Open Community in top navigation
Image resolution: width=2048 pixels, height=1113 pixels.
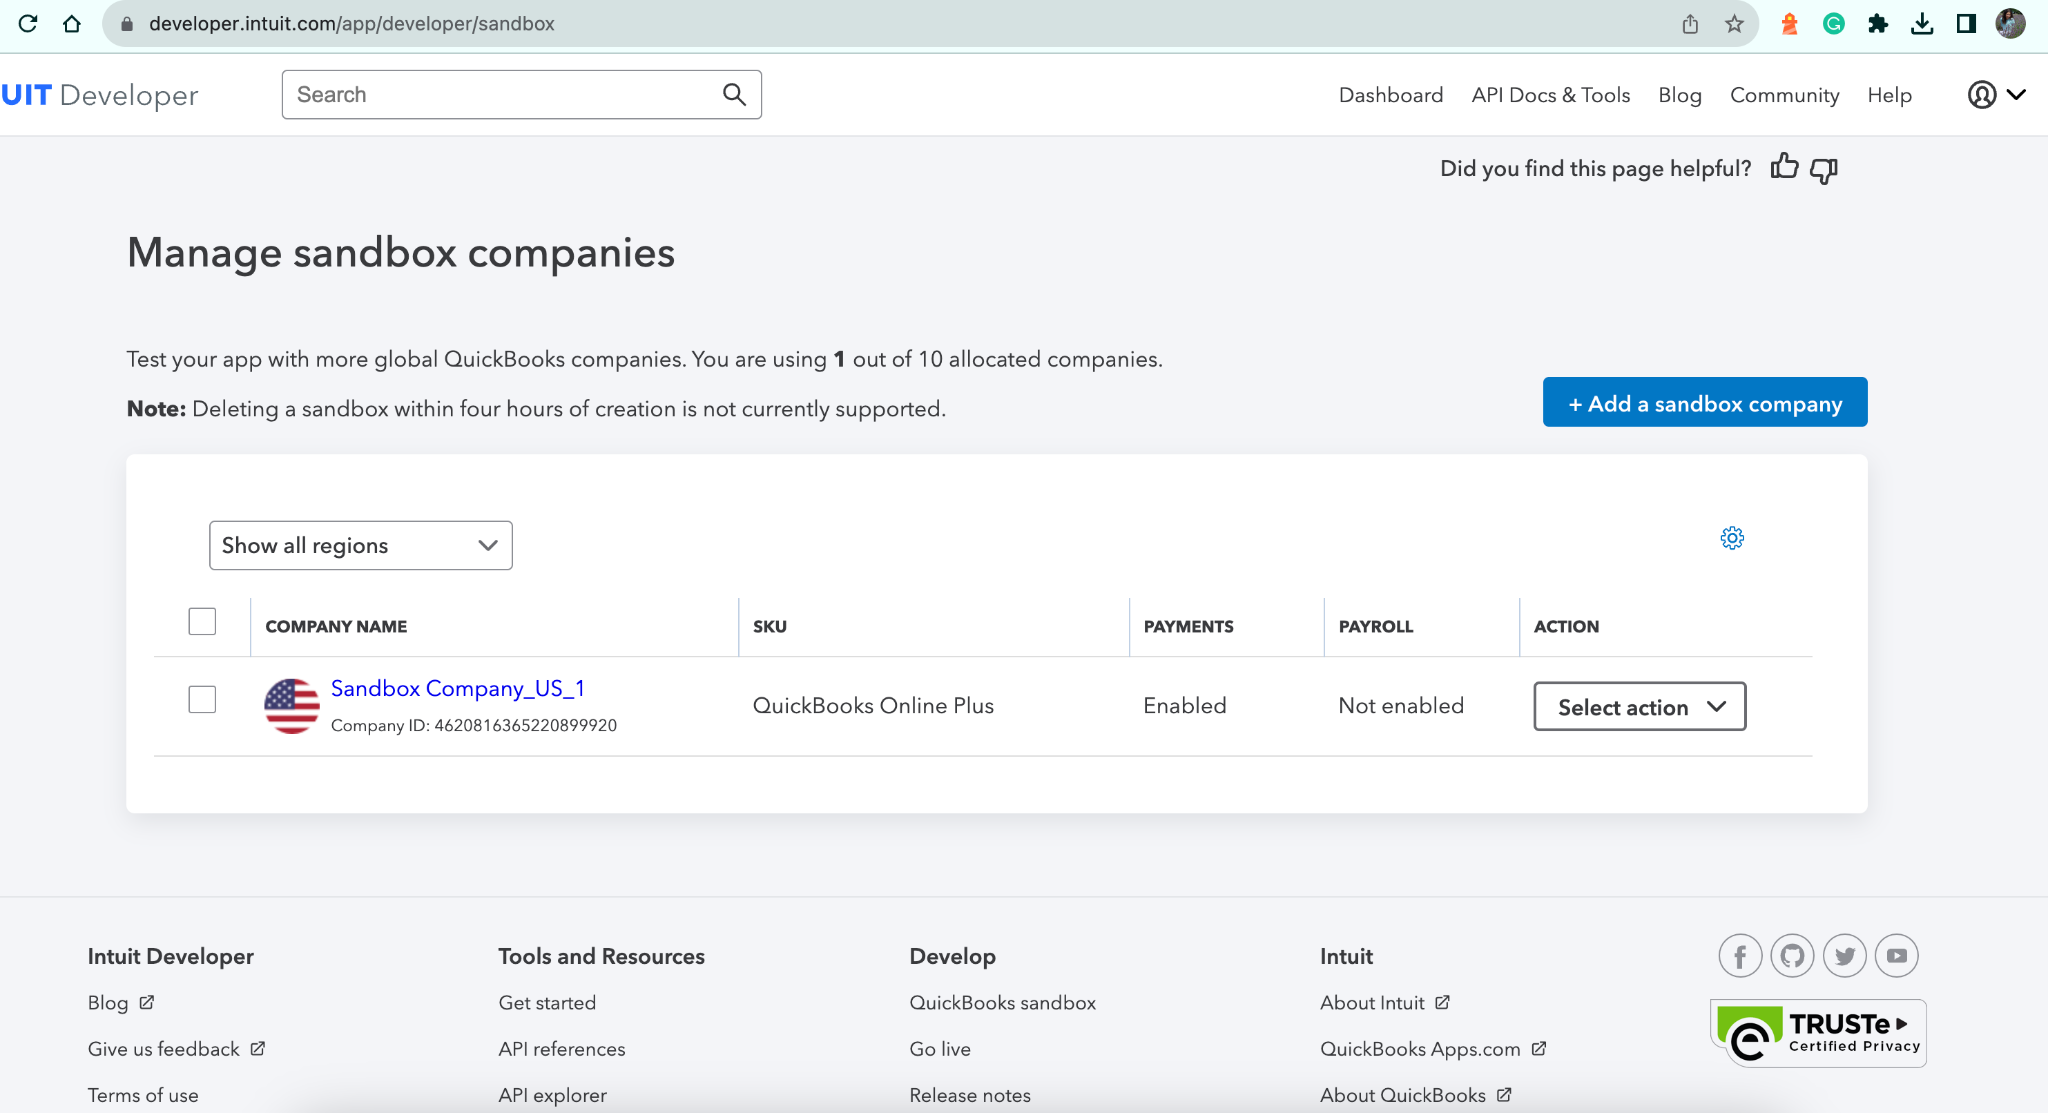pos(1785,95)
